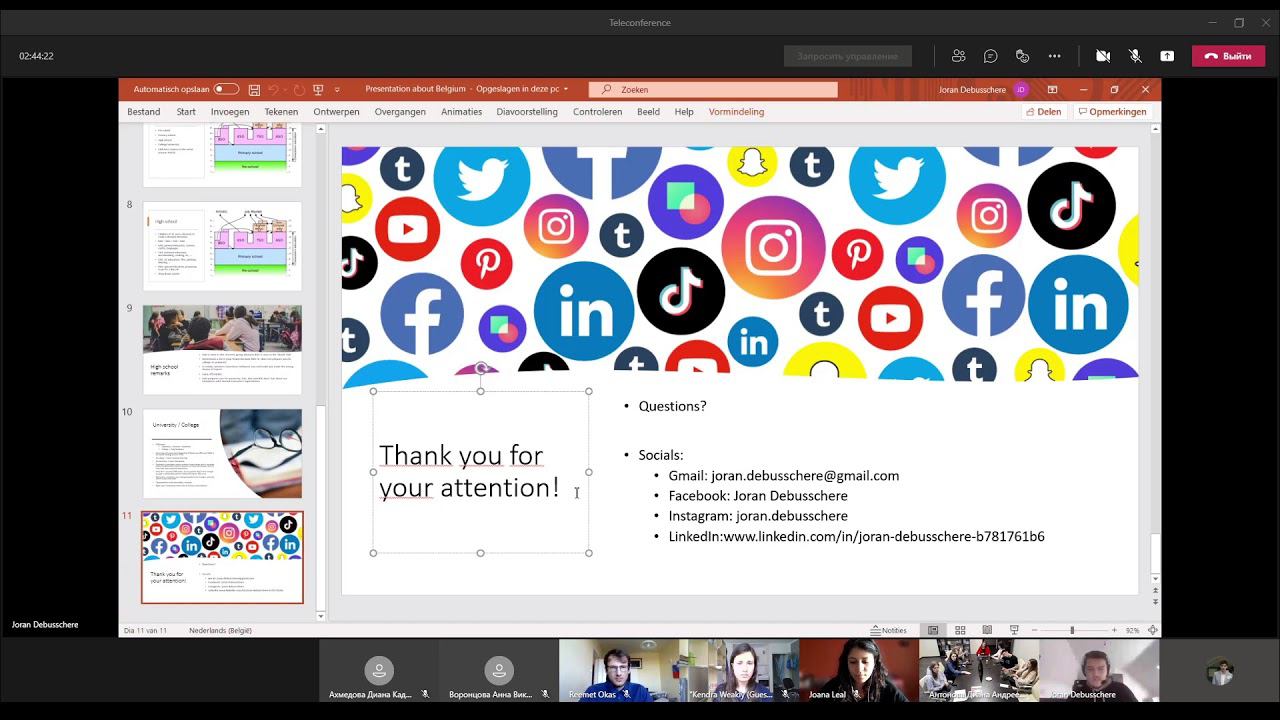Switch to Normal view in status bar
Viewport: 1280px width, 720px height.
point(933,630)
